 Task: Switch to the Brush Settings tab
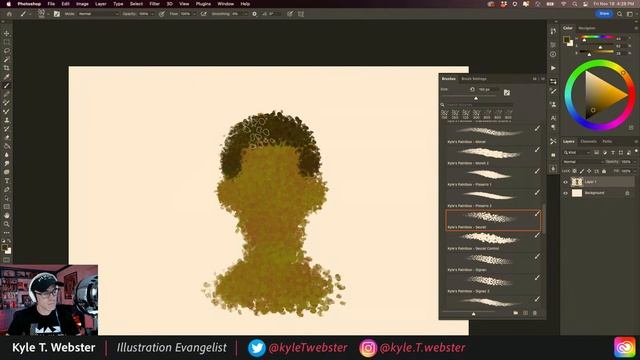click(x=473, y=79)
